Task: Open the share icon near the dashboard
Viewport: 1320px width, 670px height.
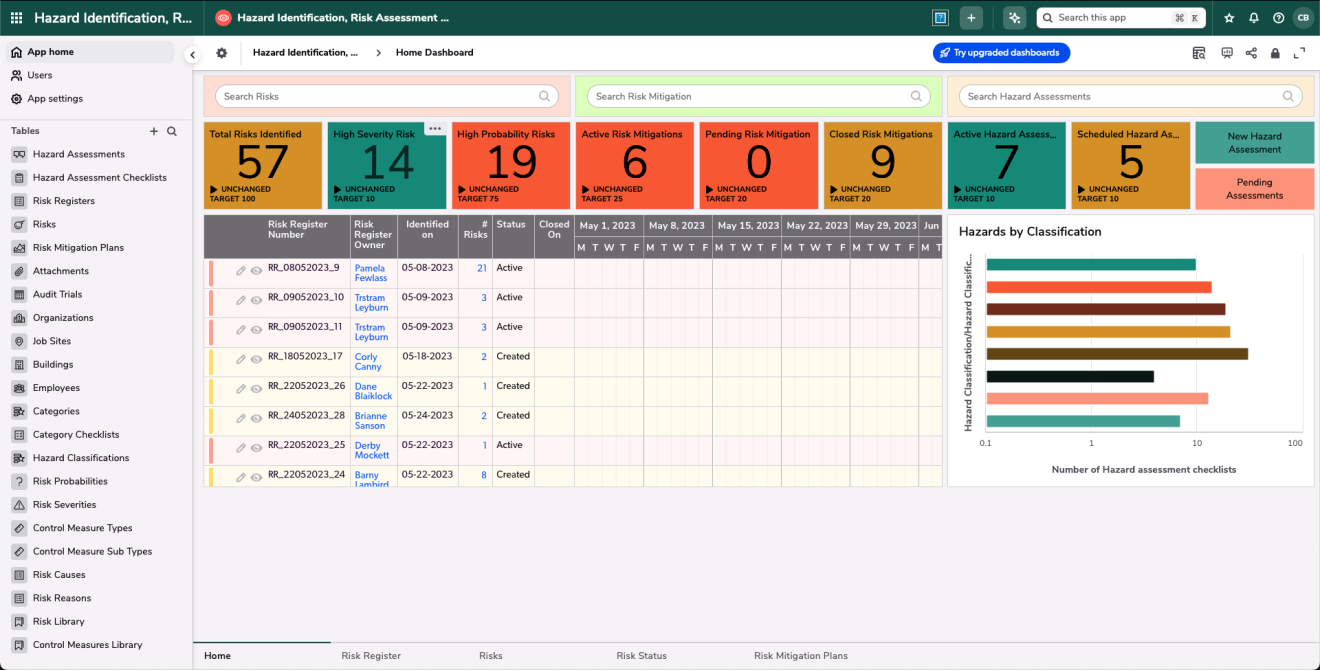Action: coord(1251,53)
